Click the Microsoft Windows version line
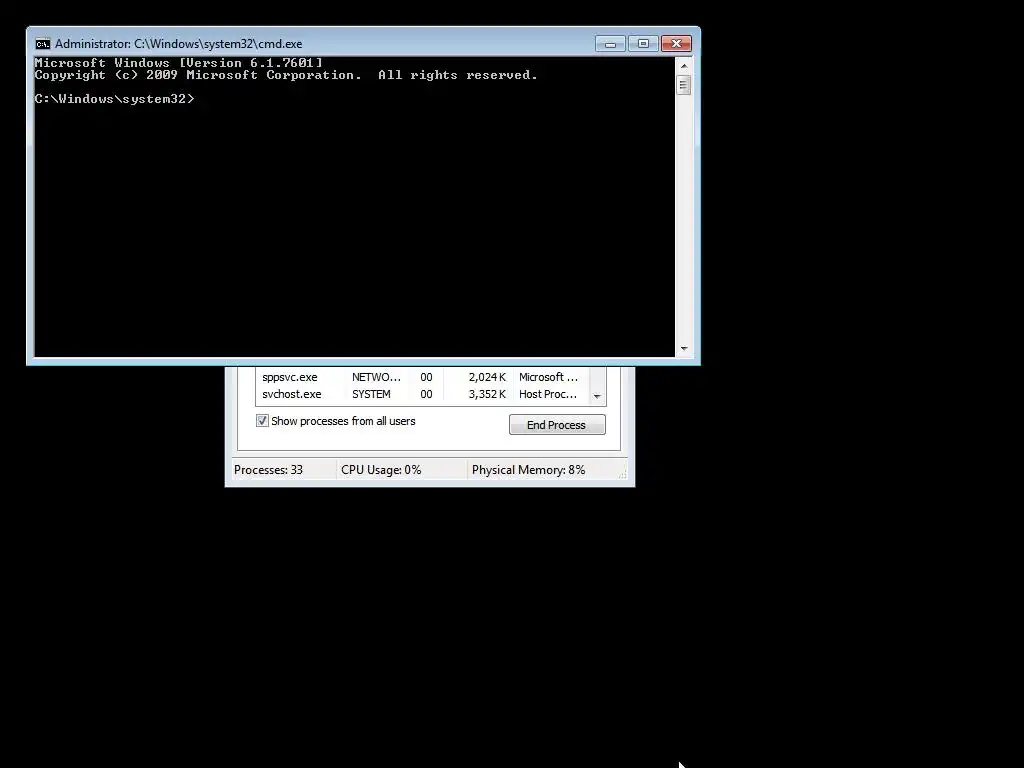The width and height of the screenshot is (1024, 768). coord(178,63)
